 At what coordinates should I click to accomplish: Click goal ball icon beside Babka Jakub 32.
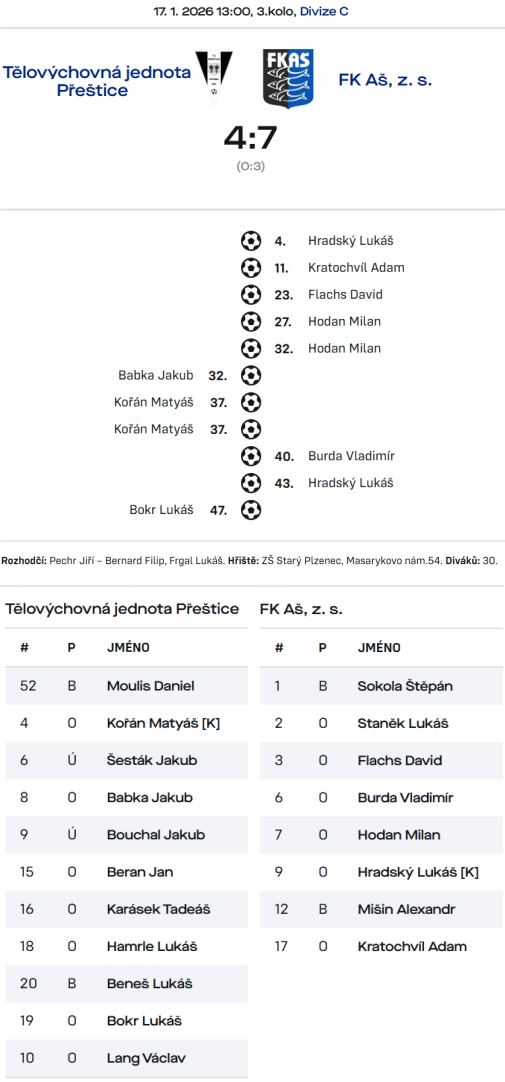pos(251,375)
